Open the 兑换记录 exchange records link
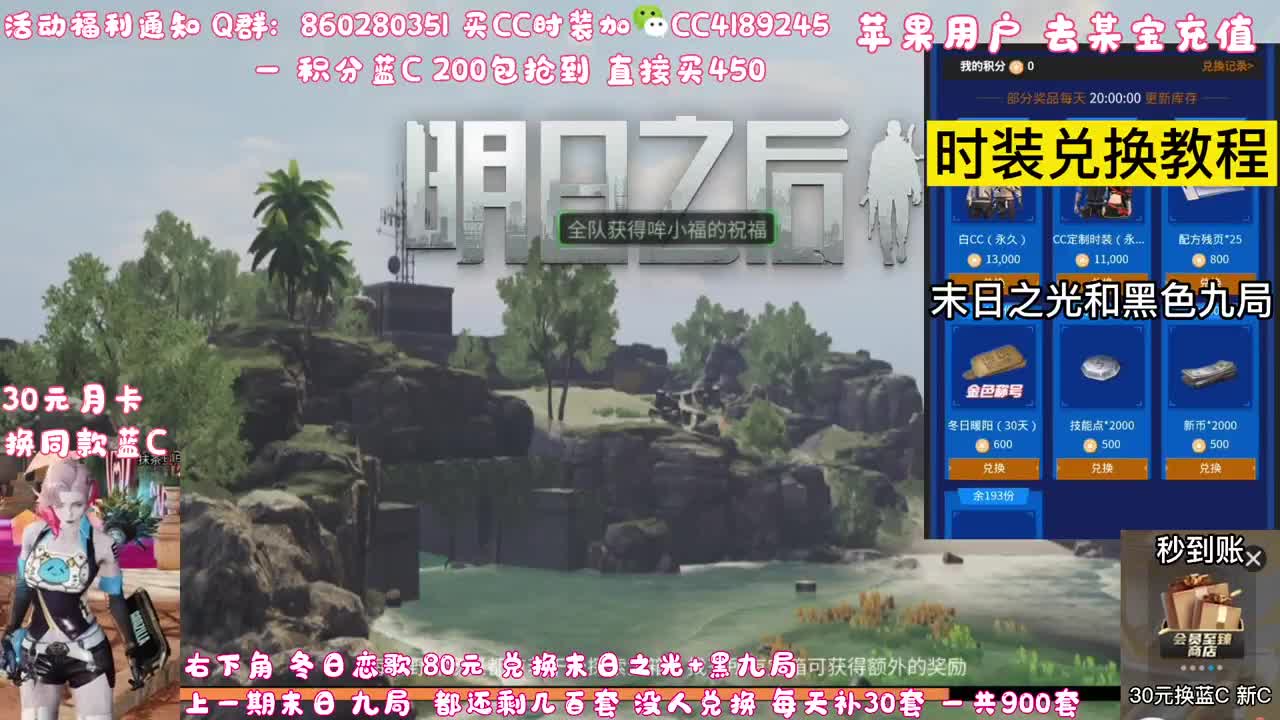The width and height of the screenshot is (1280, 720). [x=1229, y=66]
